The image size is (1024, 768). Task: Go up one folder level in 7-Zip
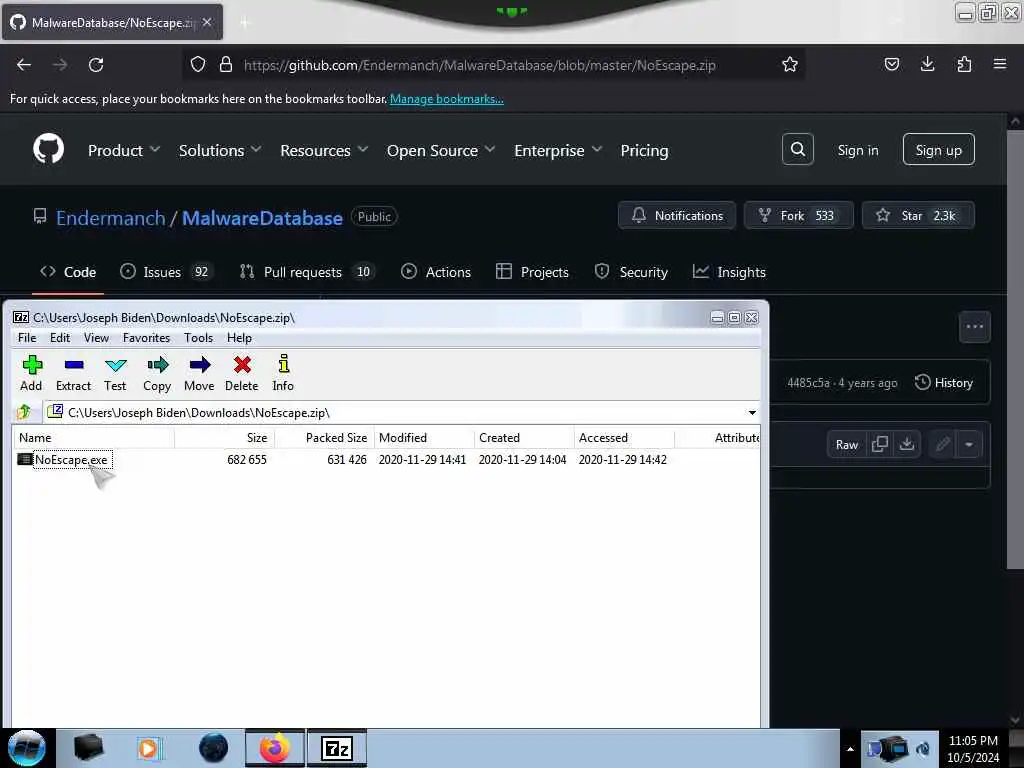[x=24, y=412]
